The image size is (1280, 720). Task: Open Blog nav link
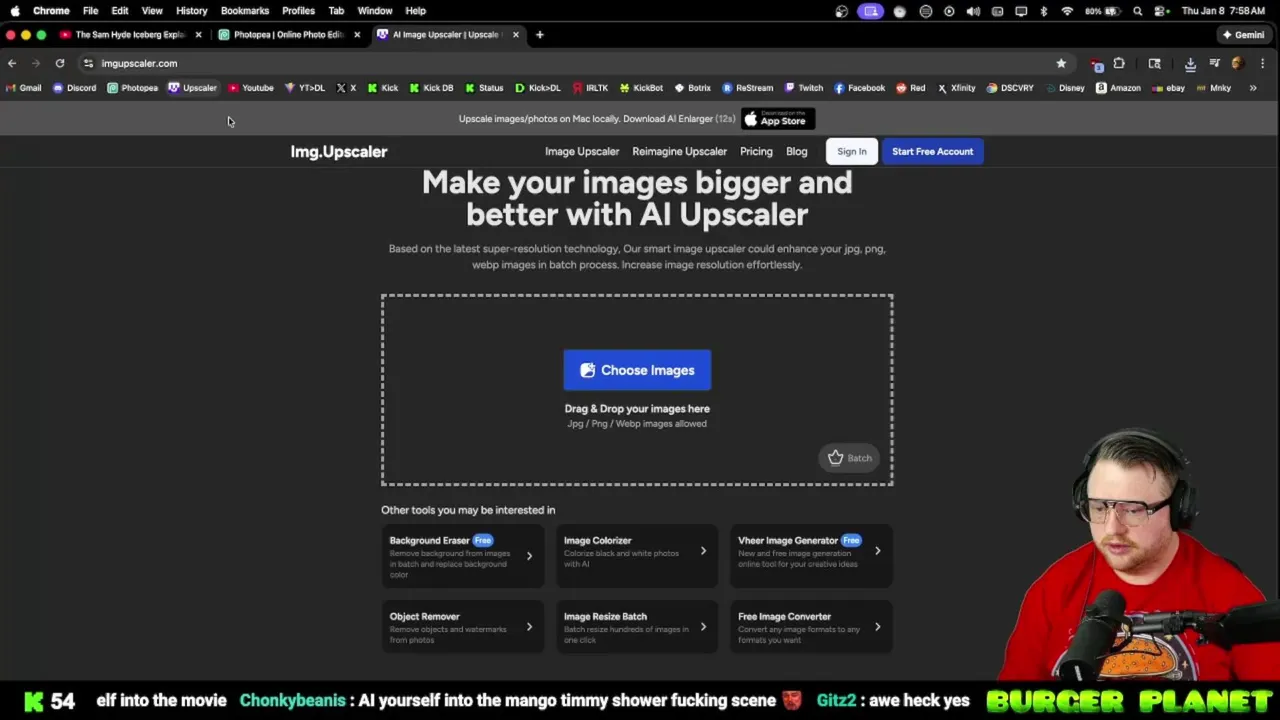click(x=796, y=151)
